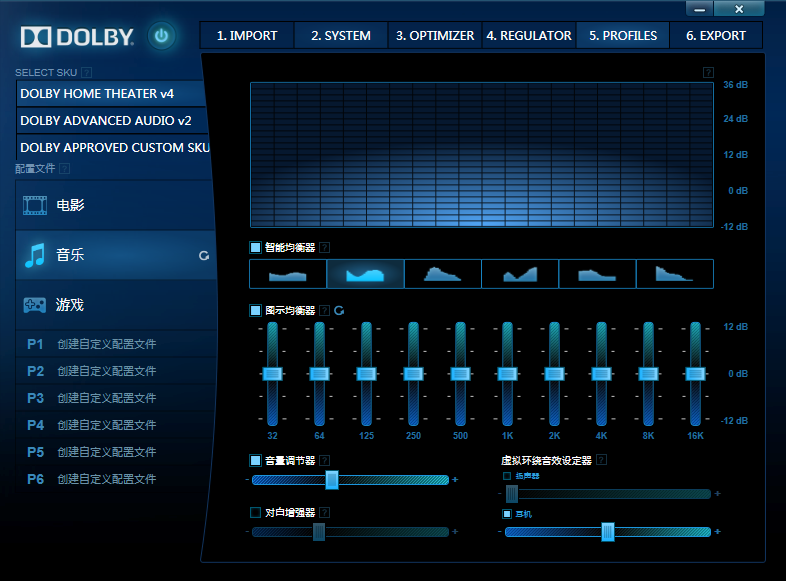Switch to the 3. OPTIMIZER tab

point(435,35)
